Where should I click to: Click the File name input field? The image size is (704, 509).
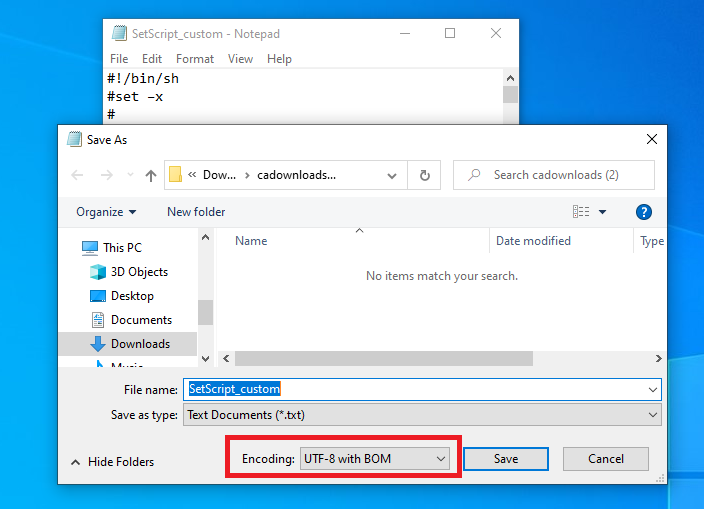(x=422, y=390)
